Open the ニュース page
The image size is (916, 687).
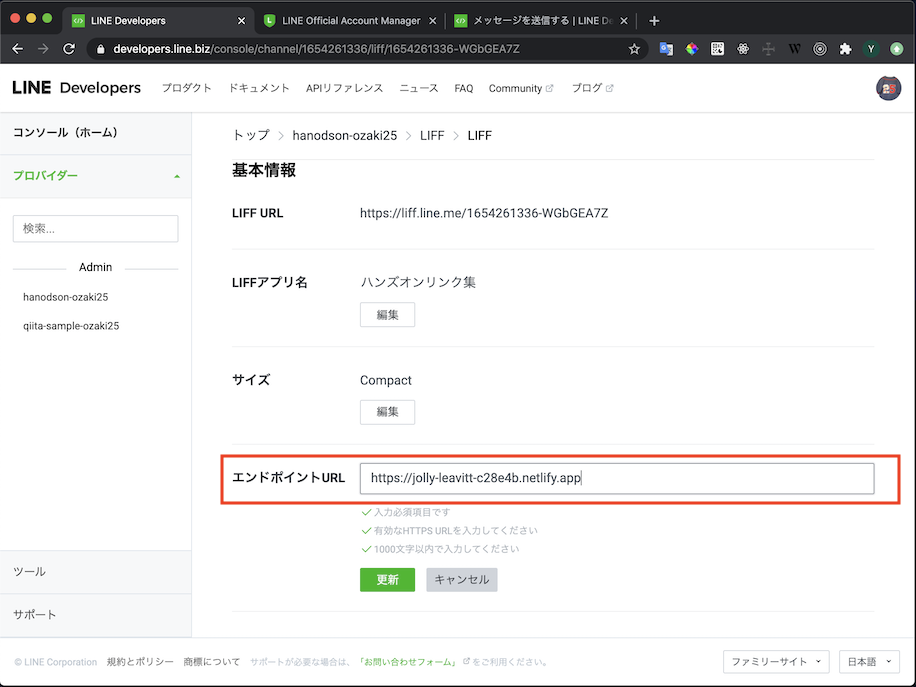point(418,88)
